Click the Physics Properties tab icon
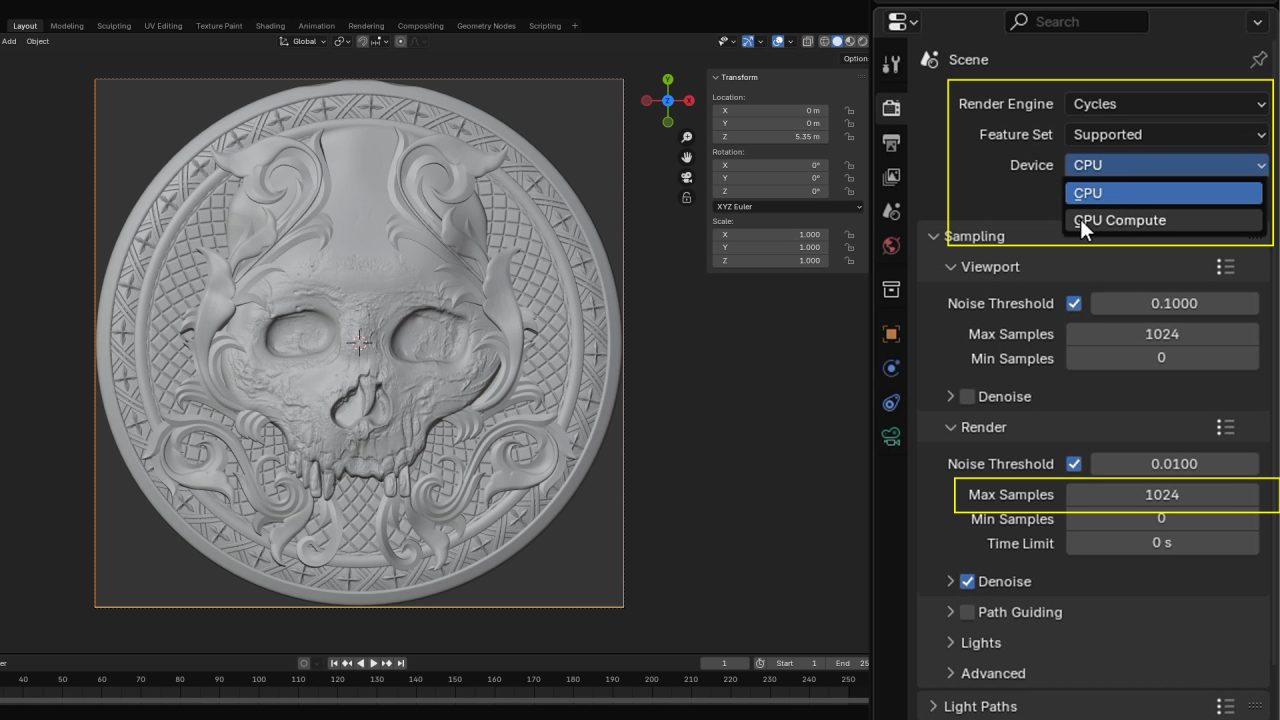 [891, 403]
